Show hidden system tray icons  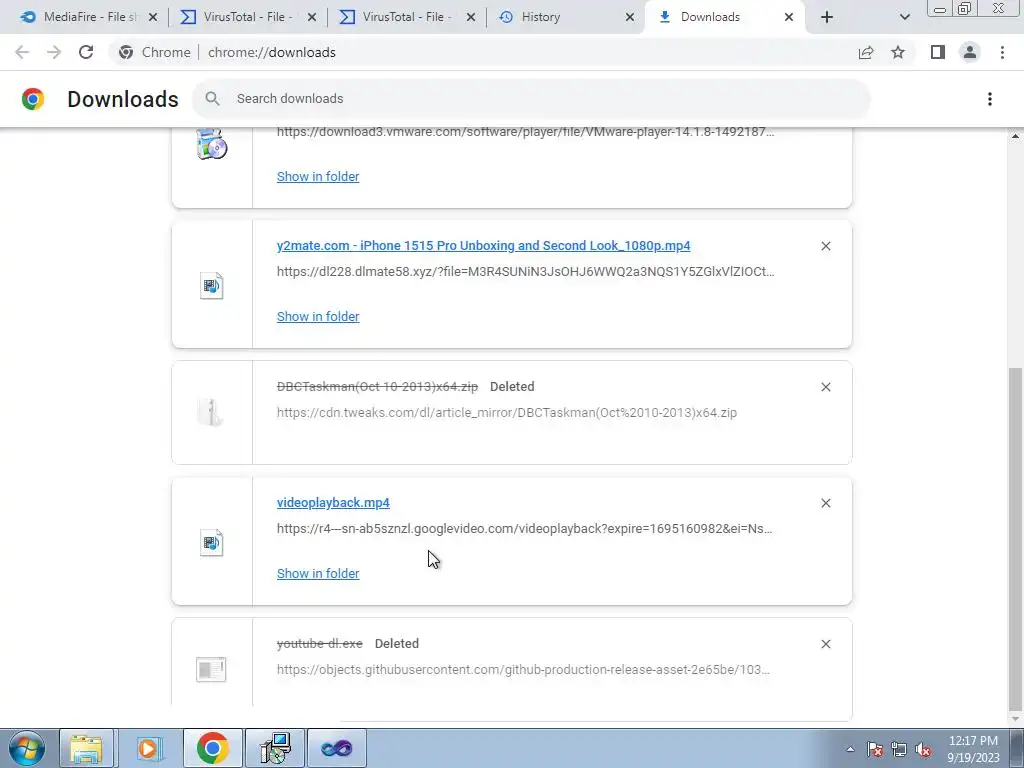click(850, 749)
